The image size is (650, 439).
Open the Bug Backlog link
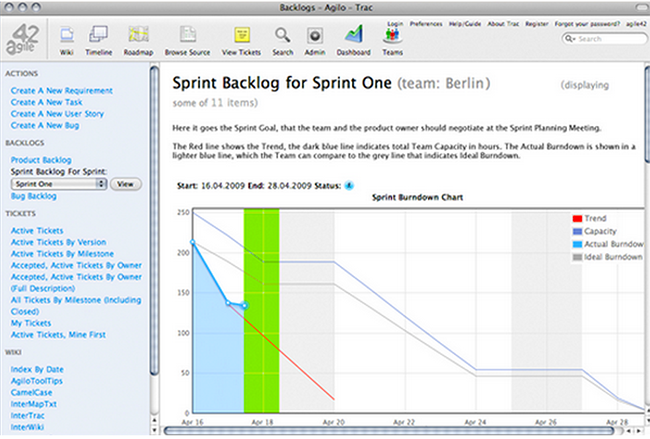tap(34, 196)
